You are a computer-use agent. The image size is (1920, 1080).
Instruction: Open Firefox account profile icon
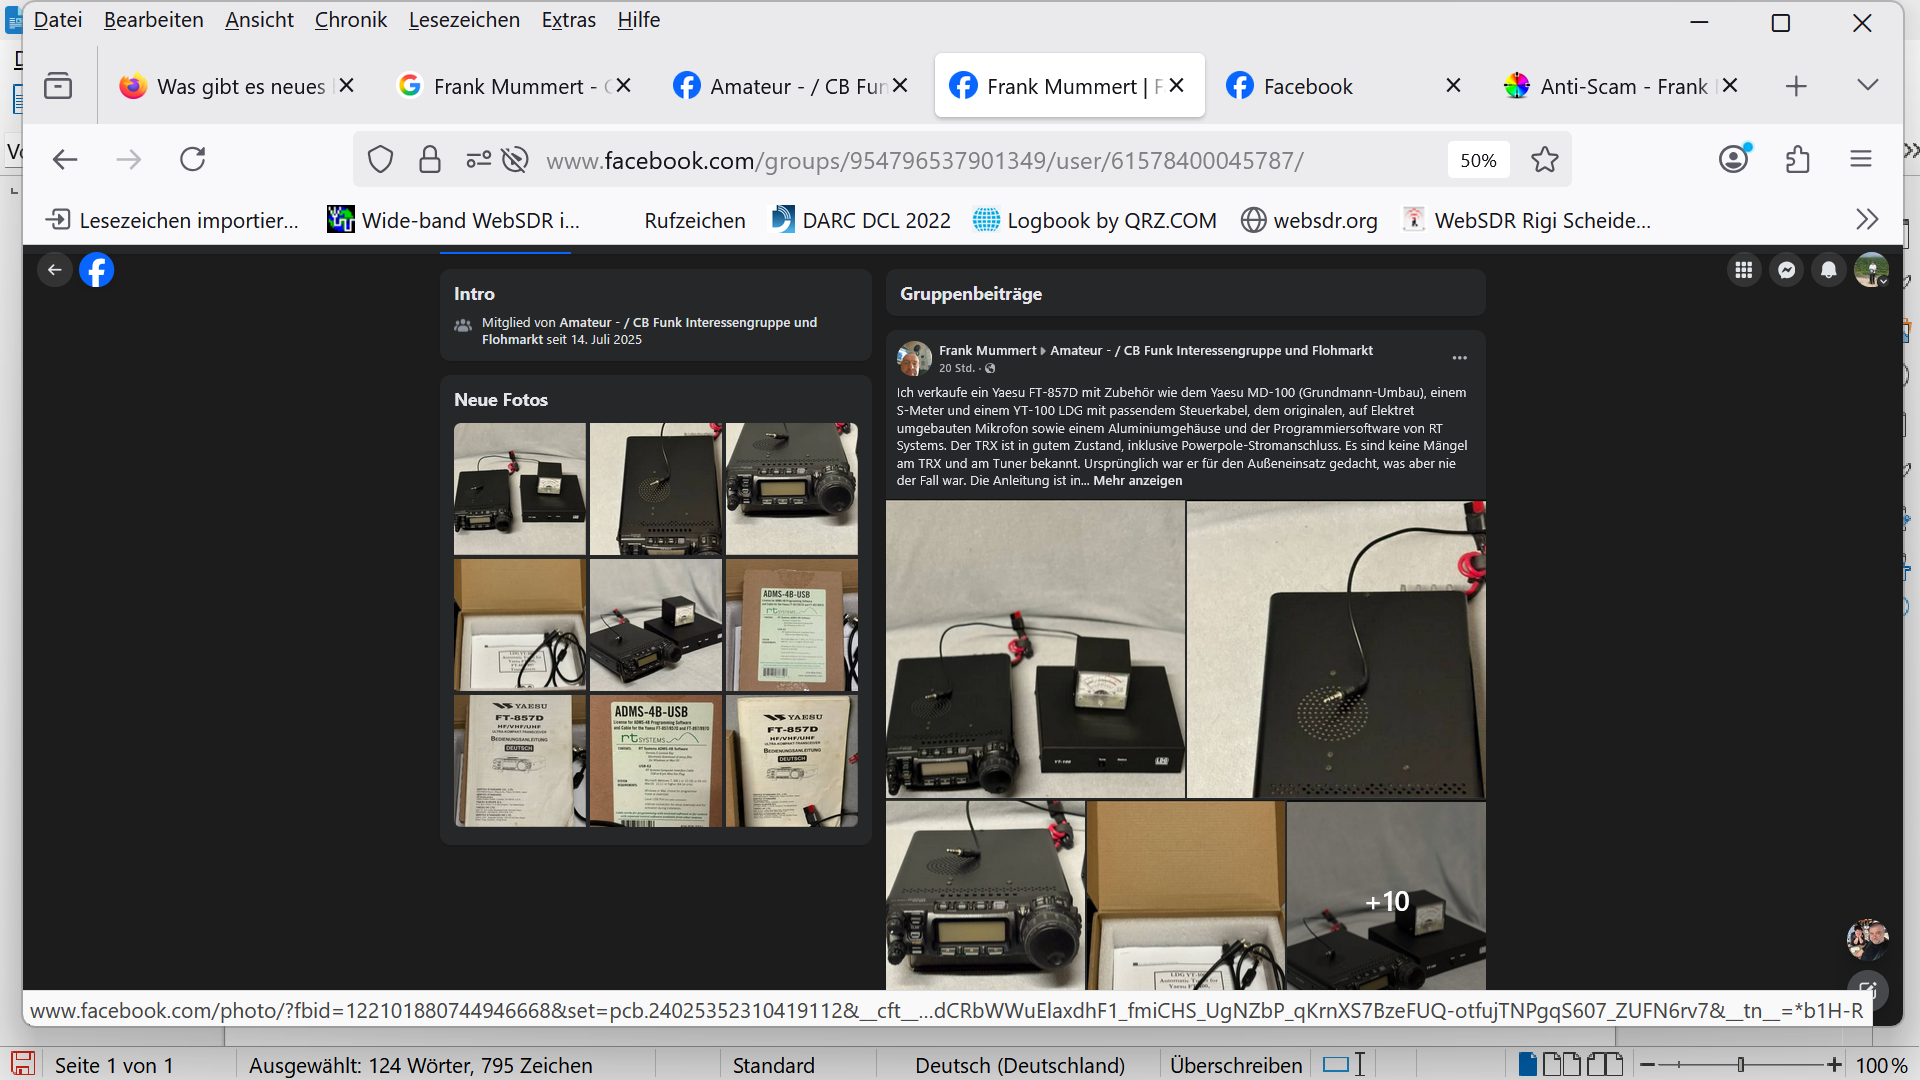(x=1733, y=159)
